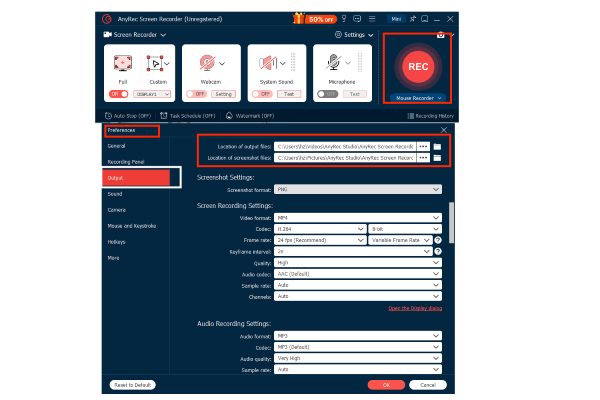Click the pin-to-top icon
Image resolution: width=600 pixels, height=400 pixels.
(412, 18)
